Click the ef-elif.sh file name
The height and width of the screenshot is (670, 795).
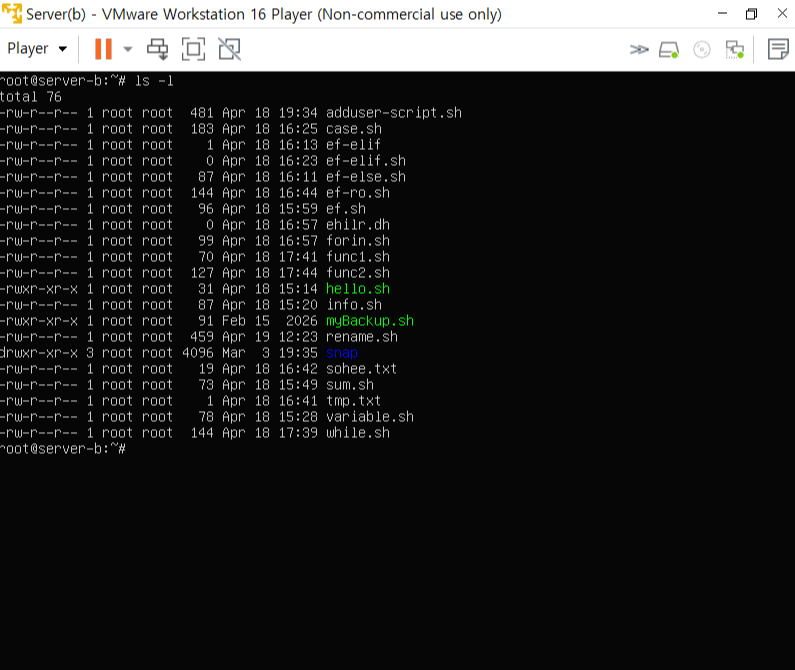pyautogui.click(x=366, y=161)
